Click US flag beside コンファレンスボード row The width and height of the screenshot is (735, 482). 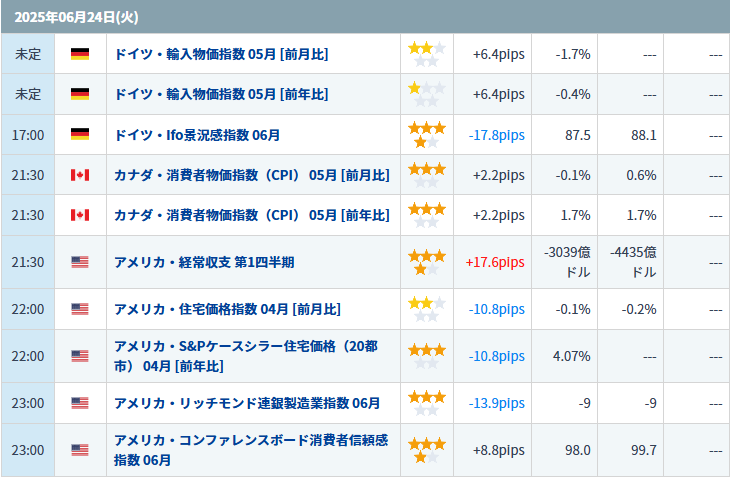pos(80,450)
